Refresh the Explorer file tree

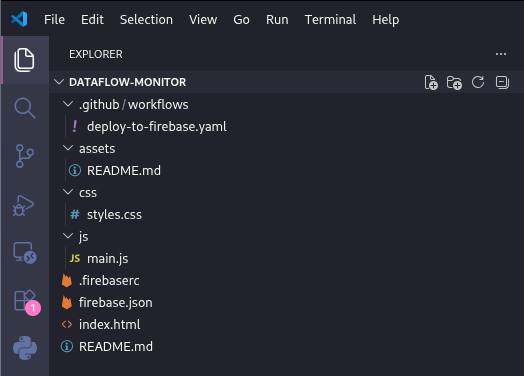pos(478,82)
